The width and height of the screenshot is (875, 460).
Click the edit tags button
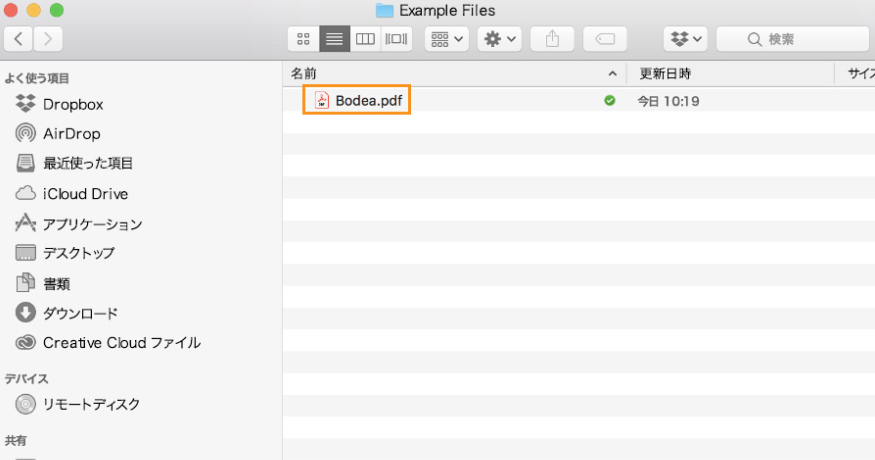click(x=604, y=39)
